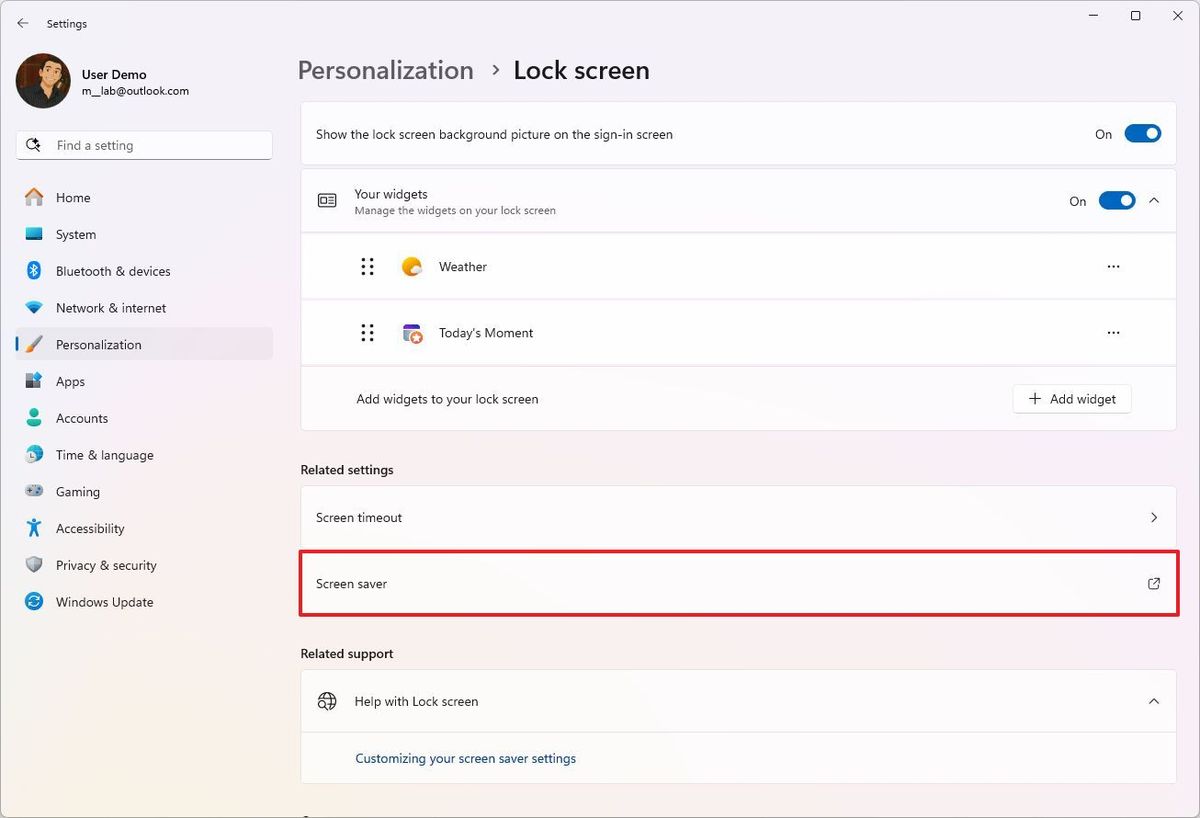
Task: Disable the lock screen background picture toggle
Action: [x=1143, y=133]
